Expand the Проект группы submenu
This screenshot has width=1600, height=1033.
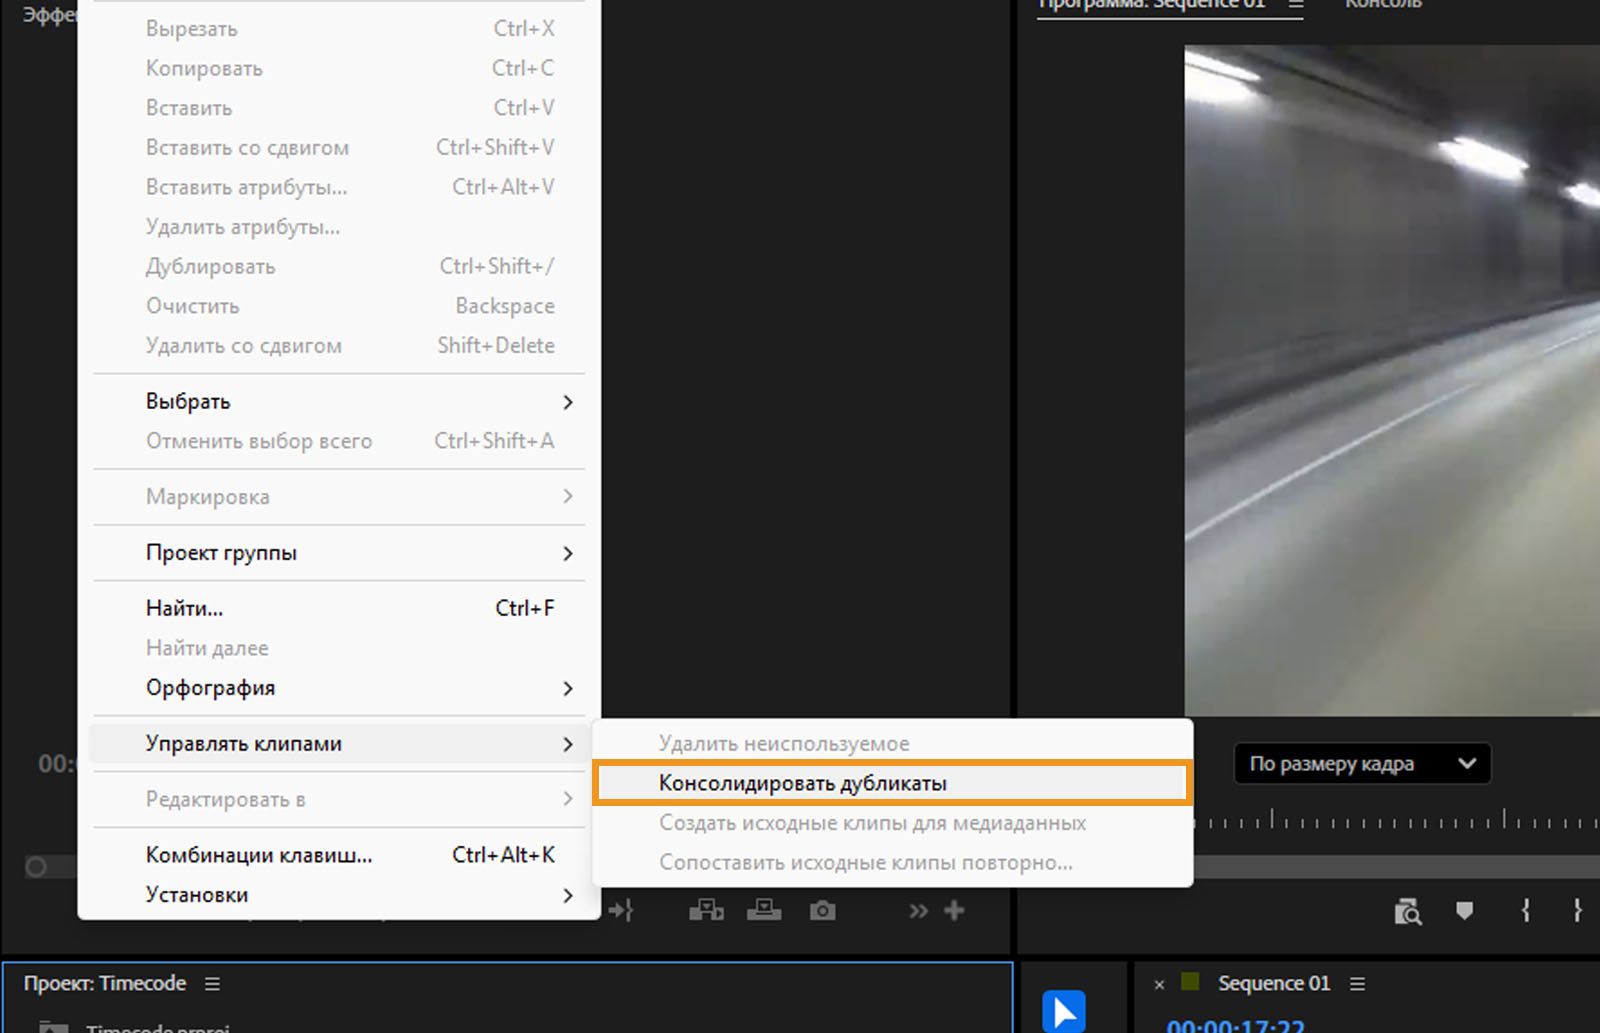(339, 553)
